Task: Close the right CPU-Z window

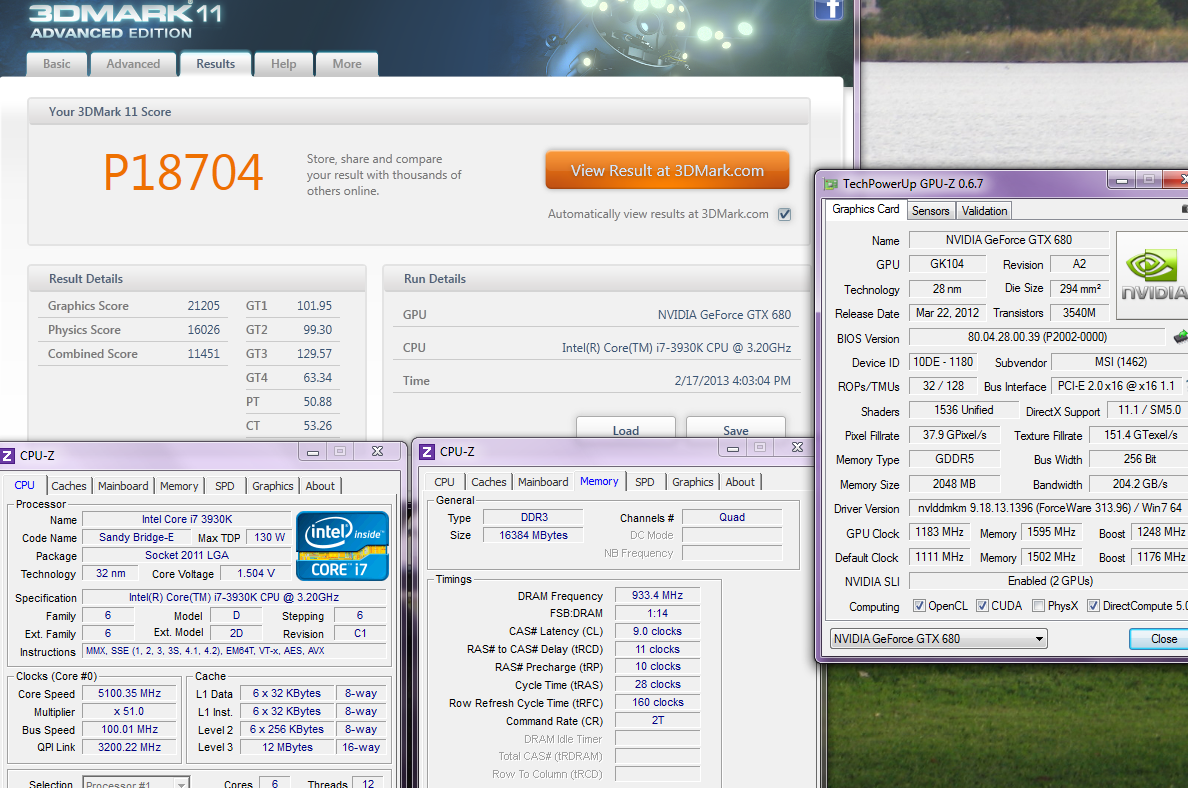Action: pos(797,448)
